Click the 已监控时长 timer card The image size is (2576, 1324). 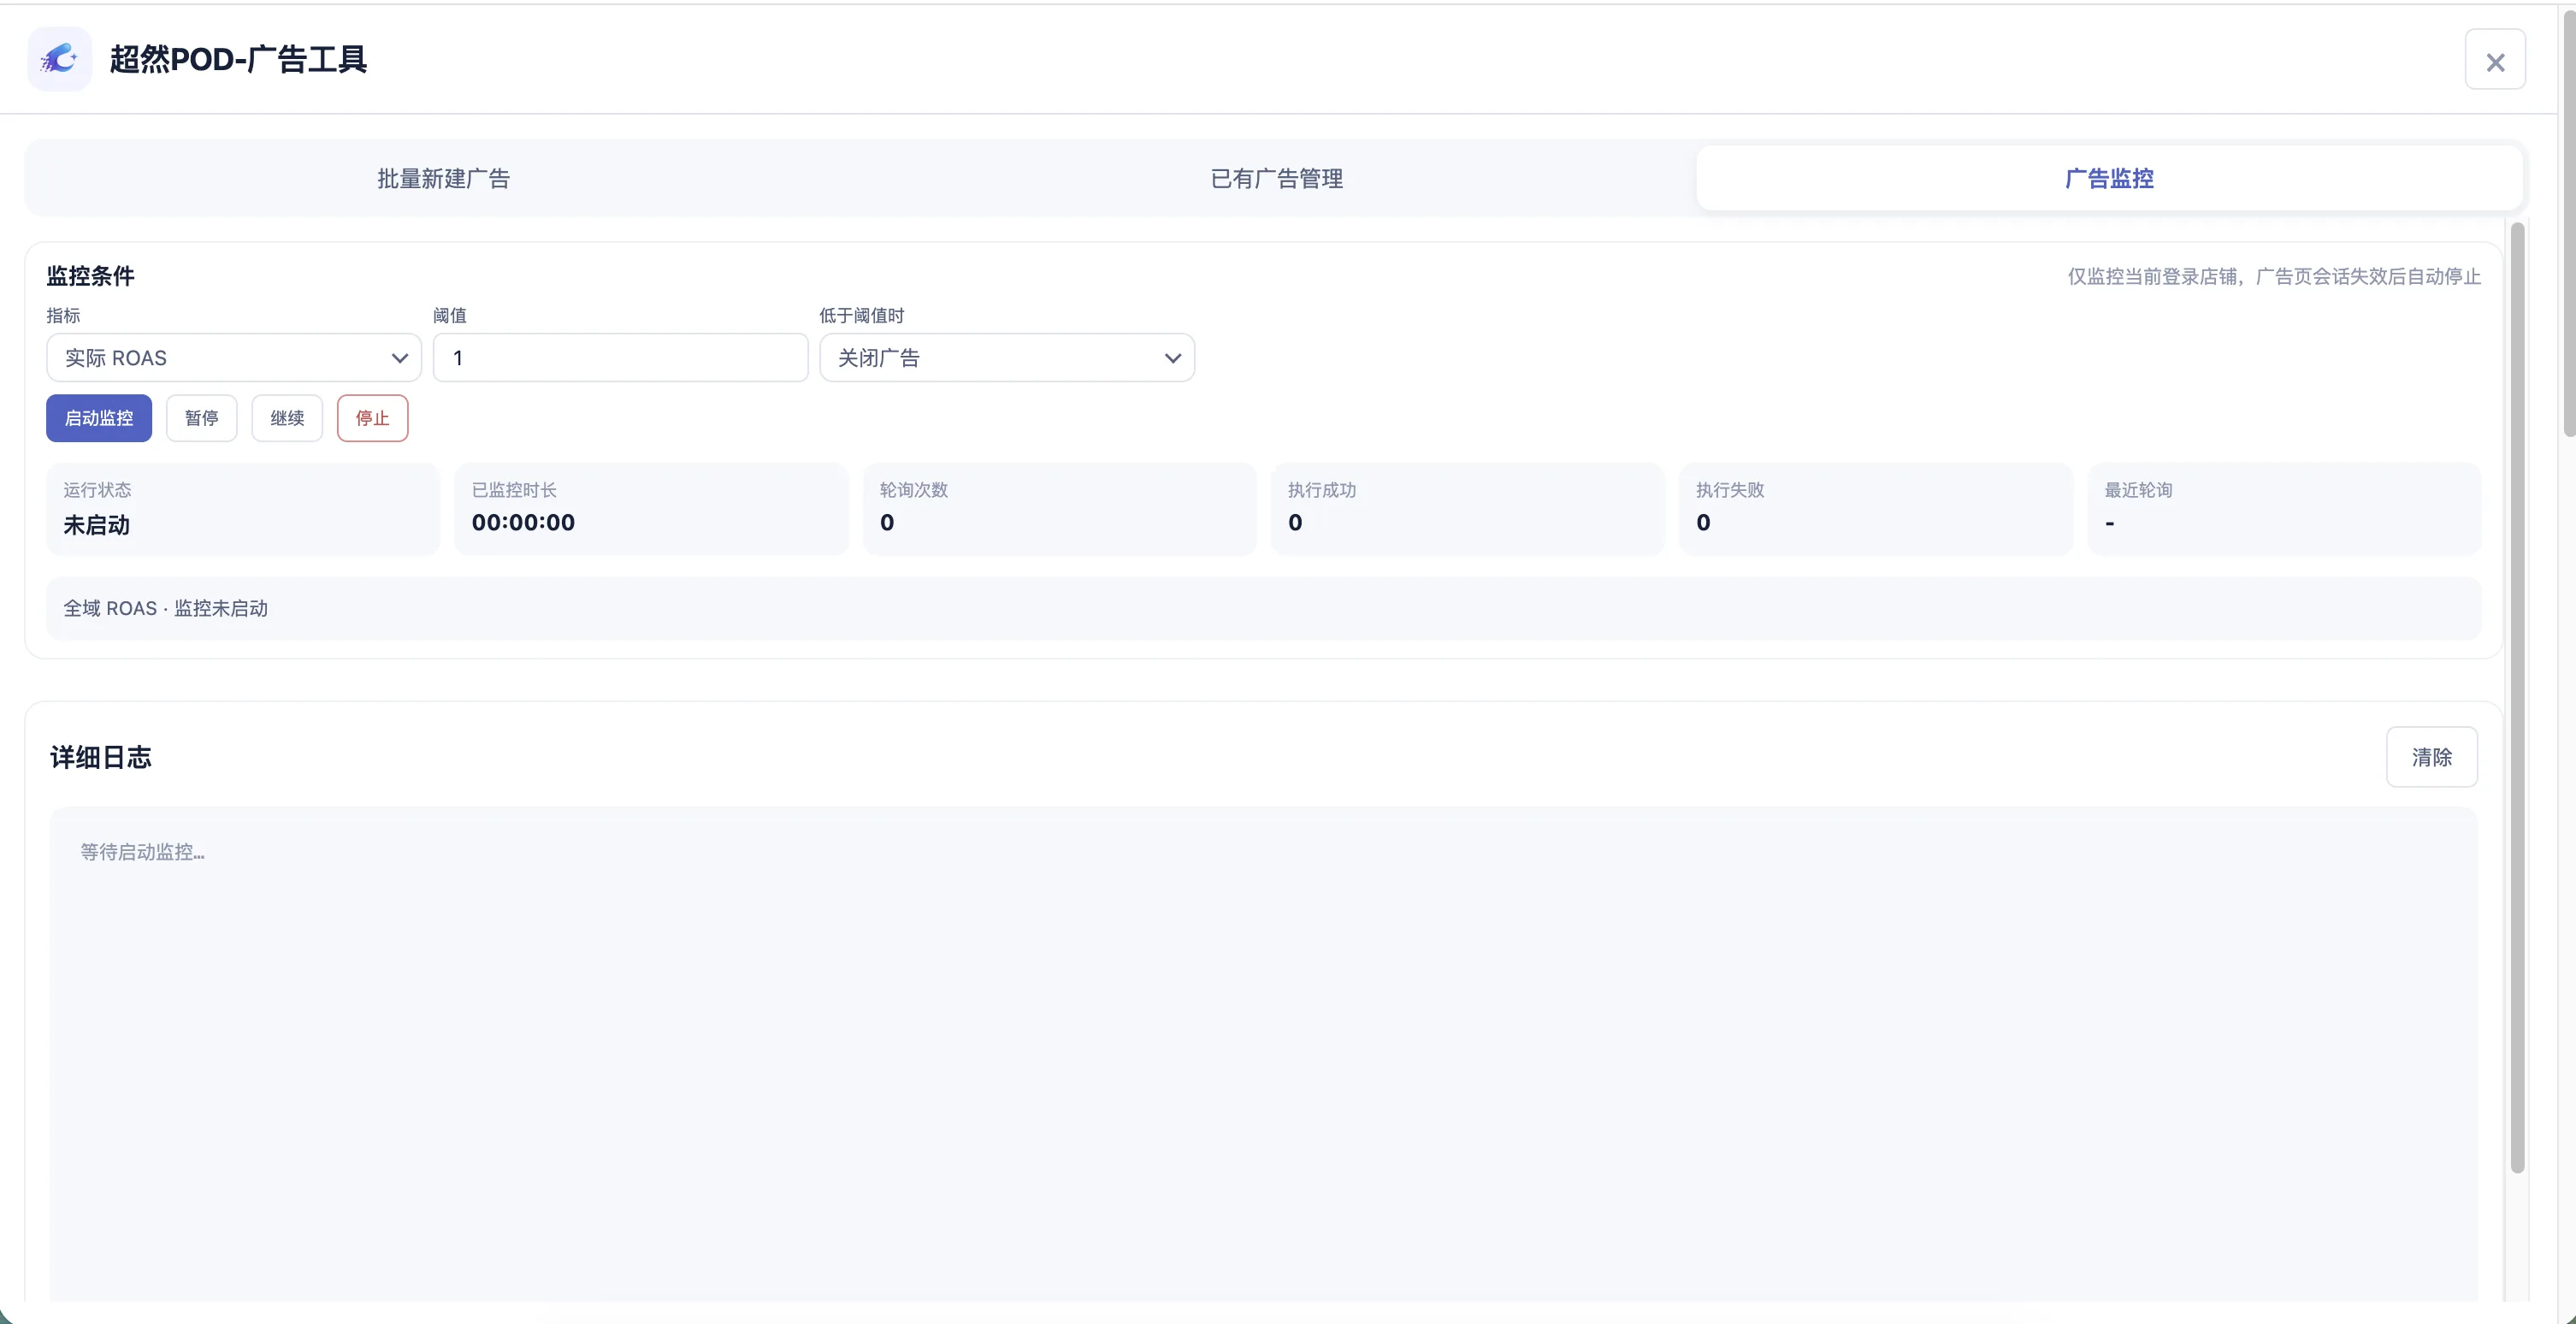point(651,509)
